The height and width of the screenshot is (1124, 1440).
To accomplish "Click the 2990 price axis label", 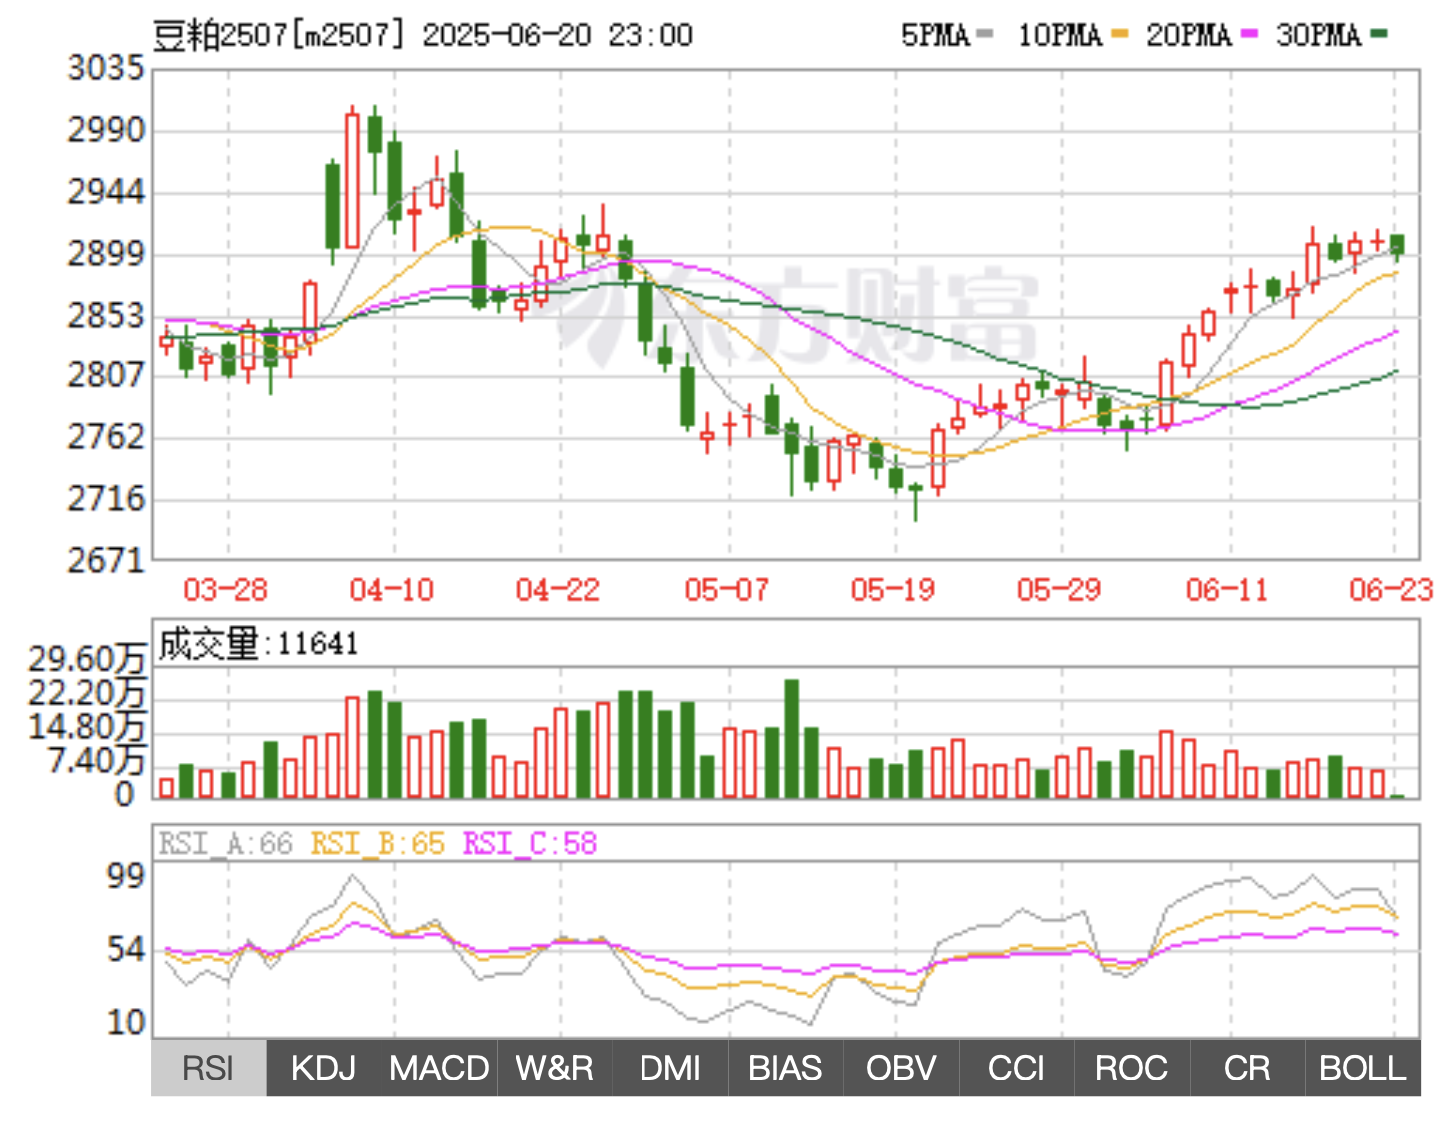I will 106,130.
